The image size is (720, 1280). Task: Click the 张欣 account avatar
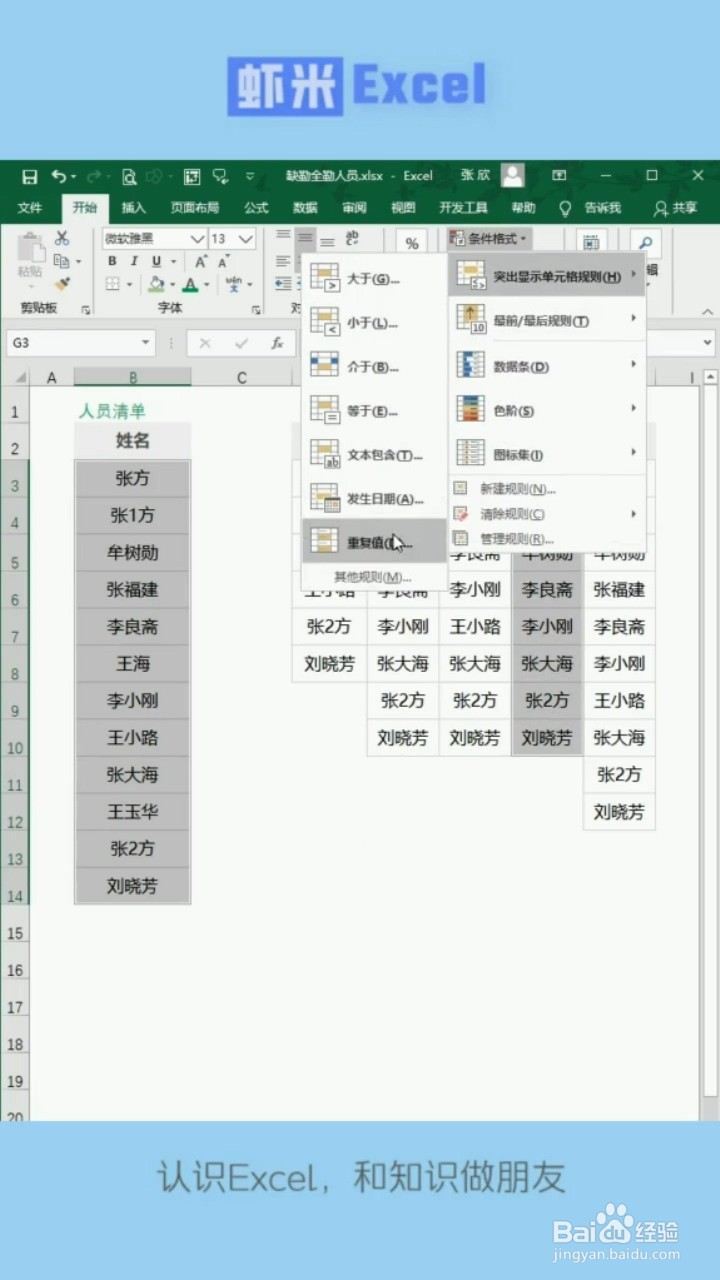tap(513, 175)
